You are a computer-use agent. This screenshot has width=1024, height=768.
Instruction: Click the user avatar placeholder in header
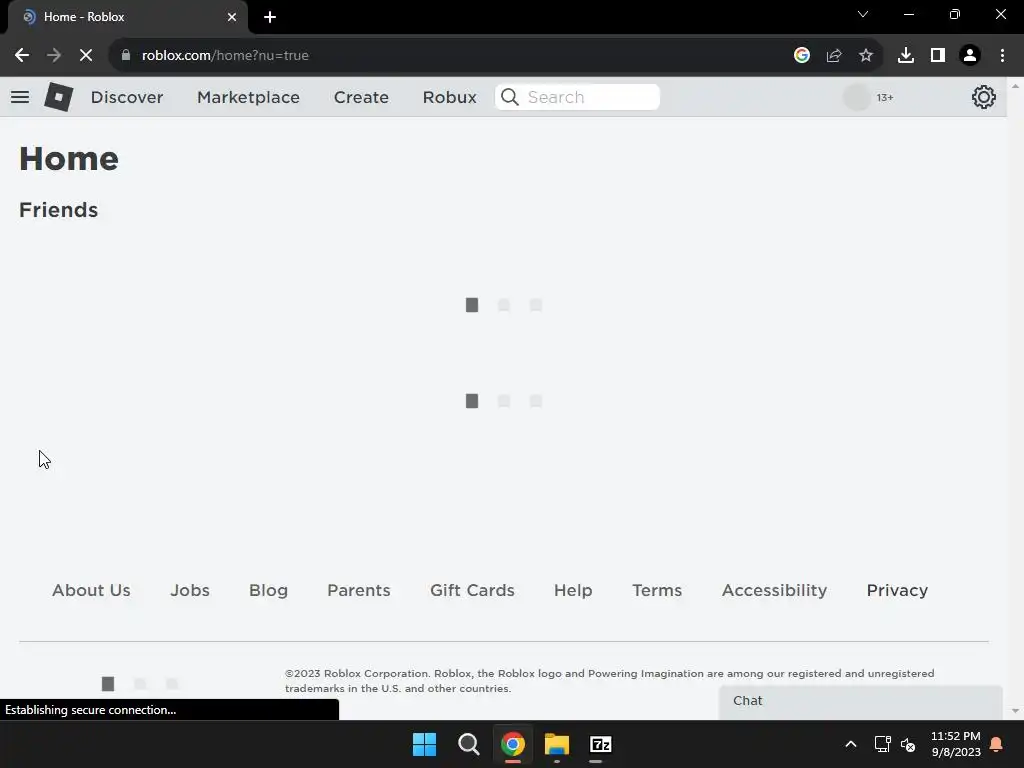857,97
